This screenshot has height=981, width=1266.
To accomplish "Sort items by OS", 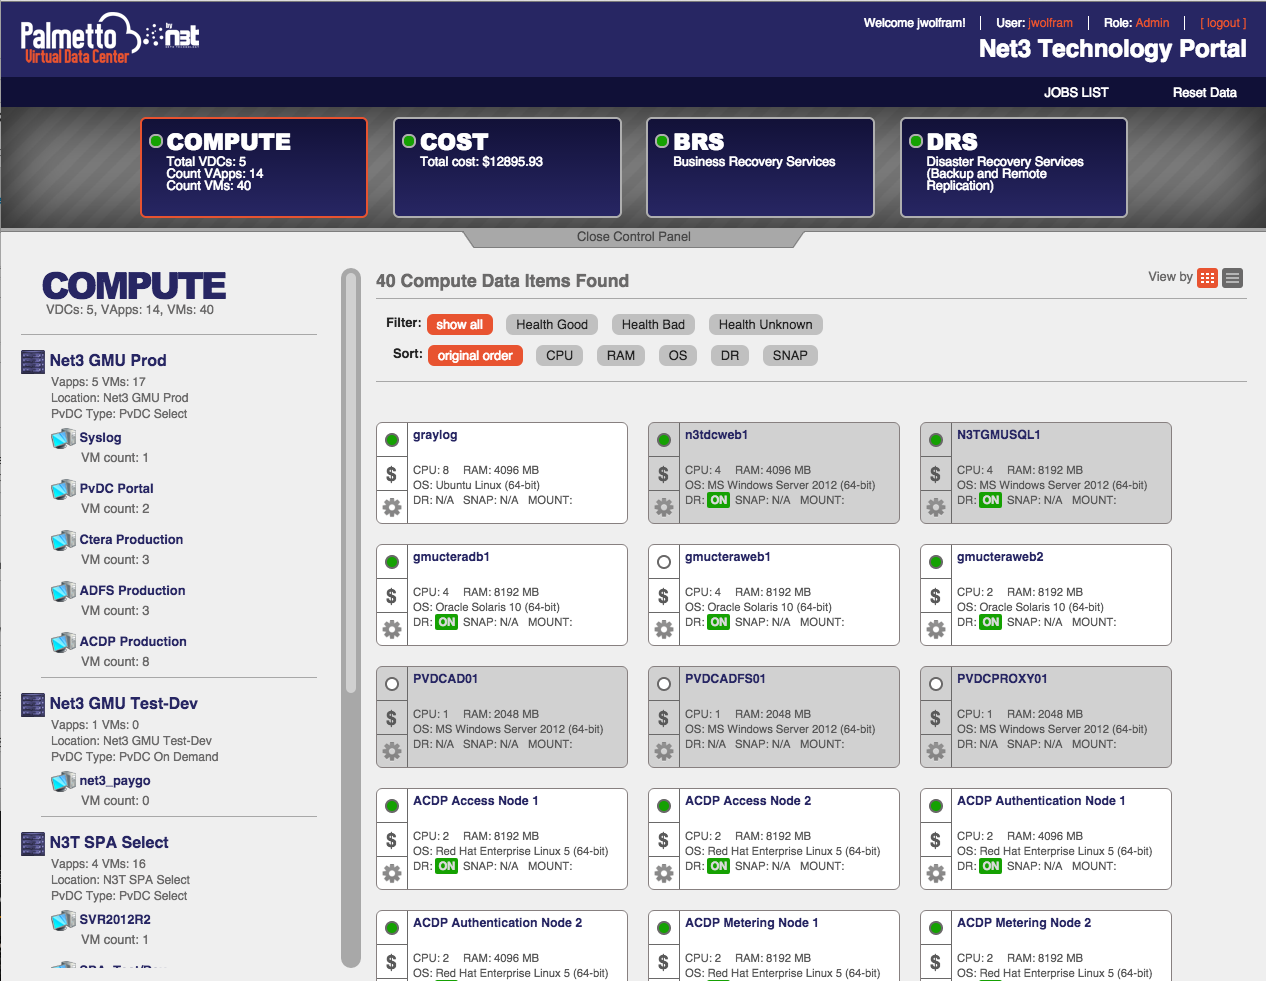I will (678, 355).
